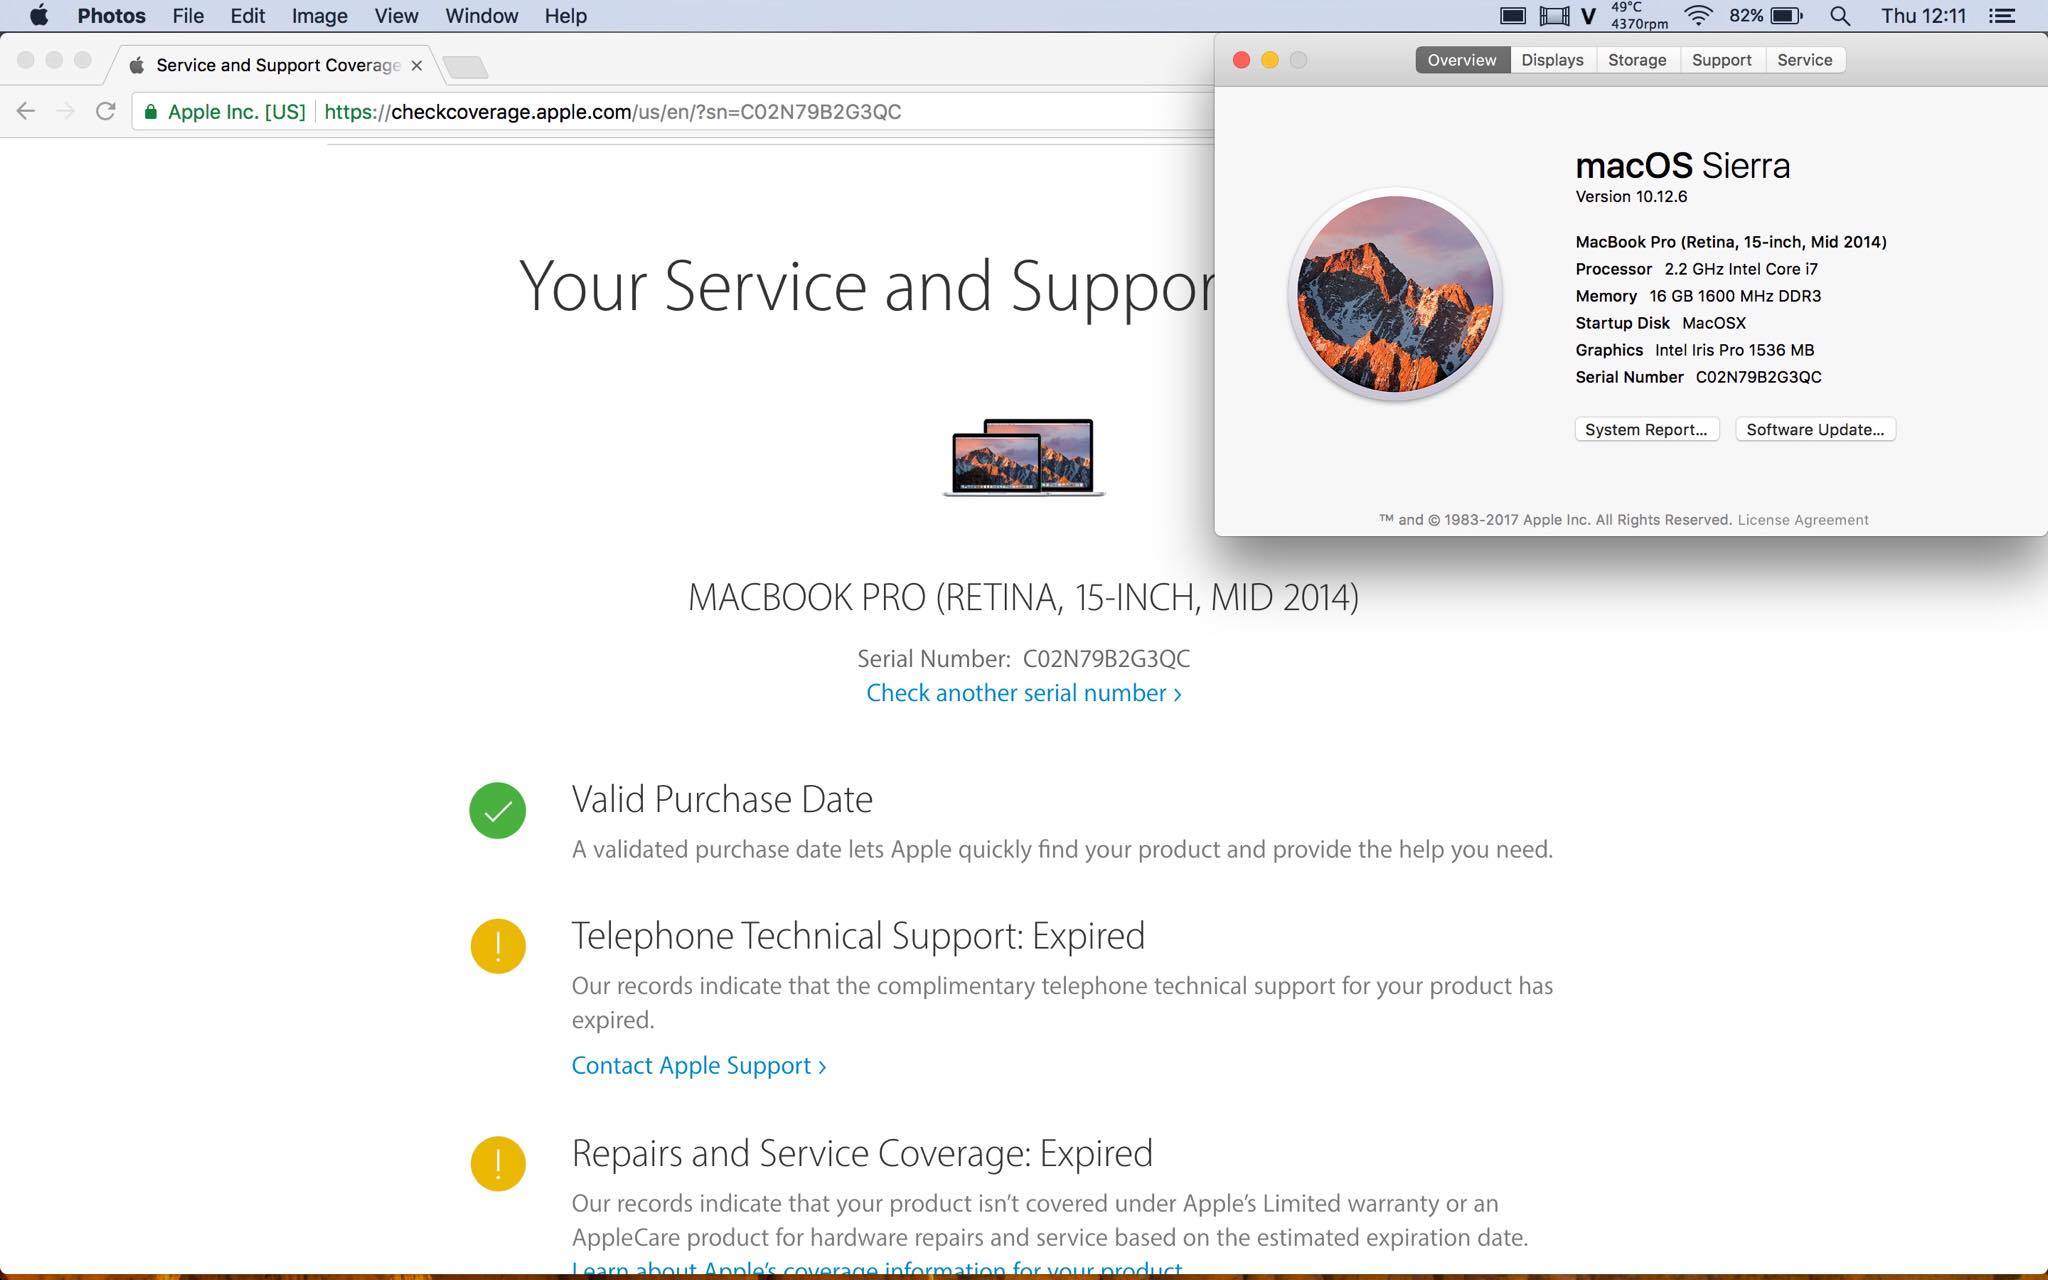
Task: Open the Photos application menu
Action: 111,16
